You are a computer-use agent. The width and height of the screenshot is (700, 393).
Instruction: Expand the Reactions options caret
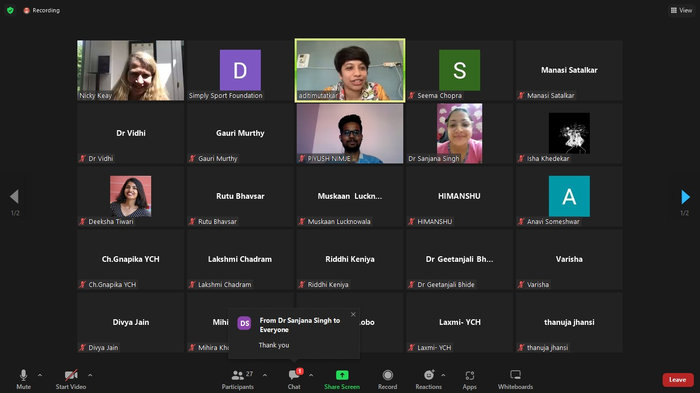click(443, 375)
